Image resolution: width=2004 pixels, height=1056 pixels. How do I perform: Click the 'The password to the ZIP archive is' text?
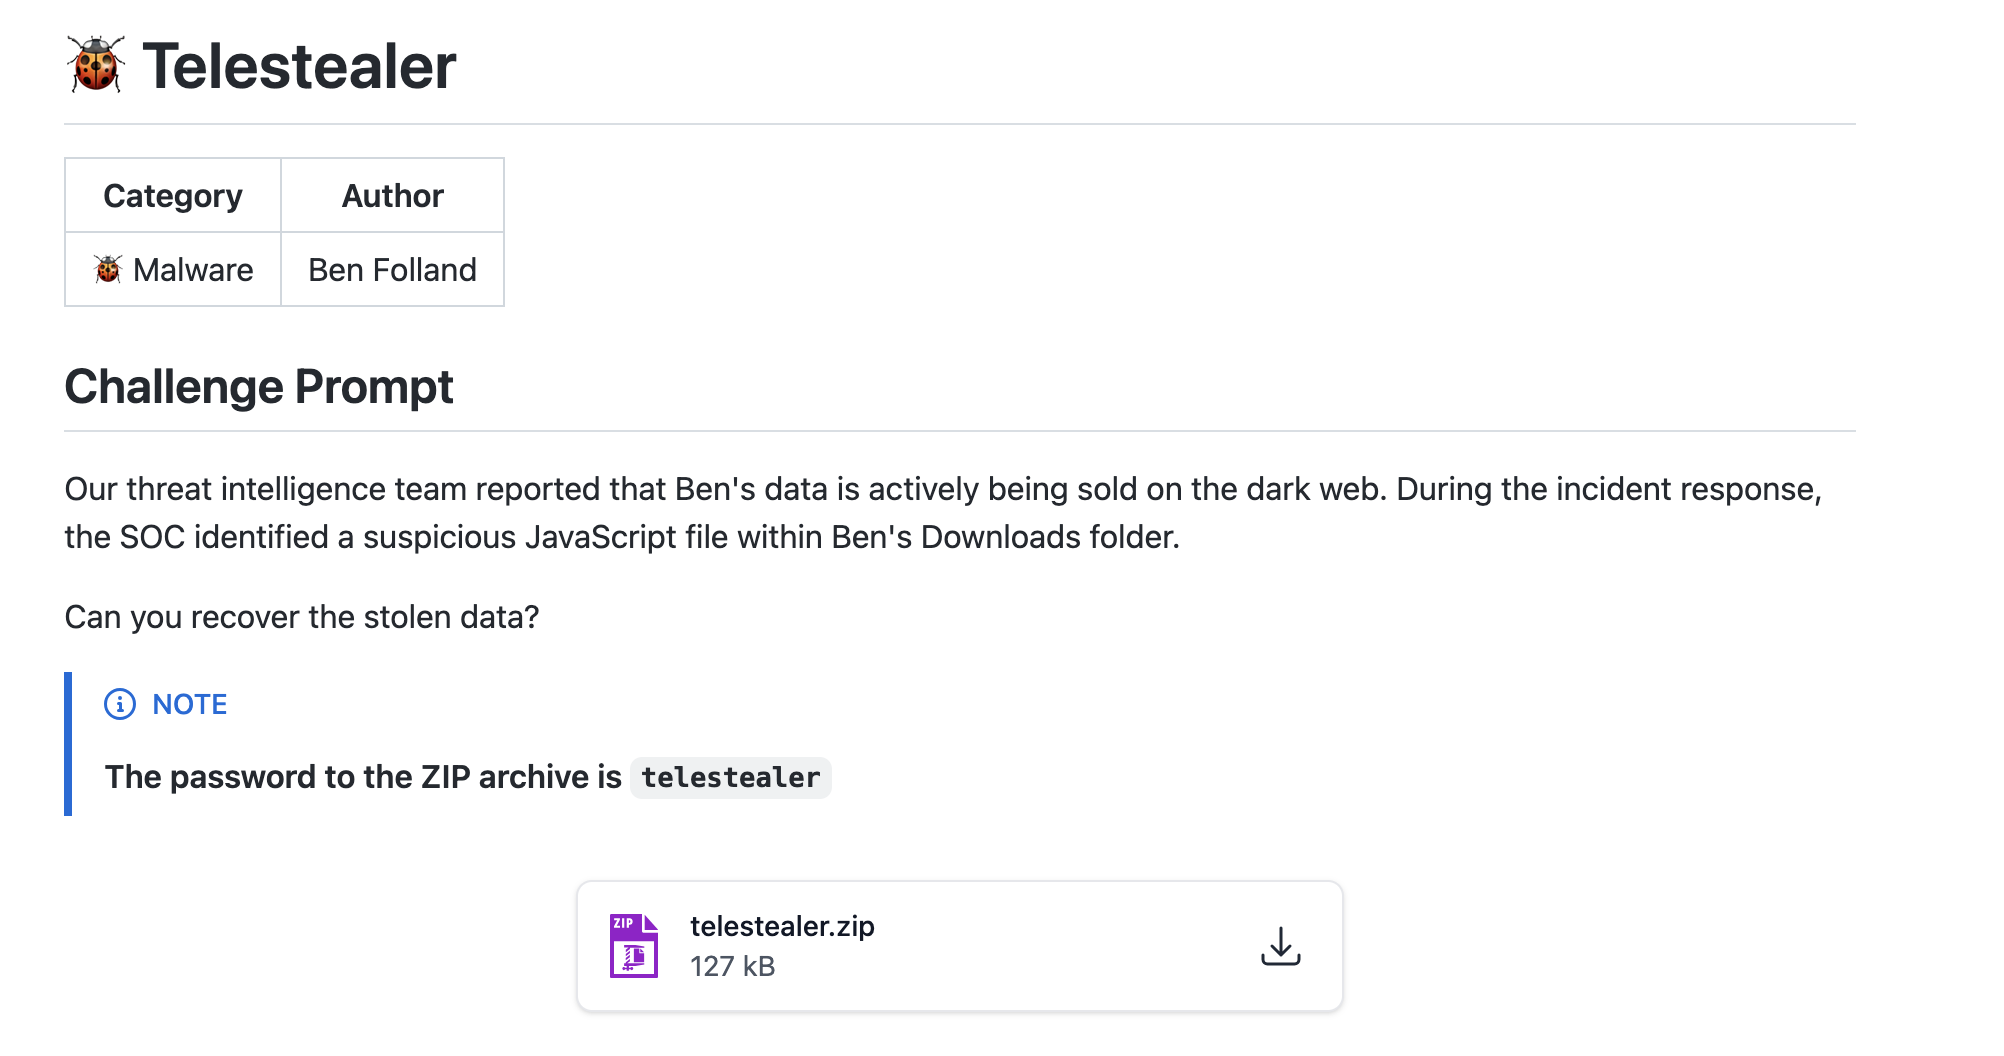pyautogui.click(x=363, y=777)
